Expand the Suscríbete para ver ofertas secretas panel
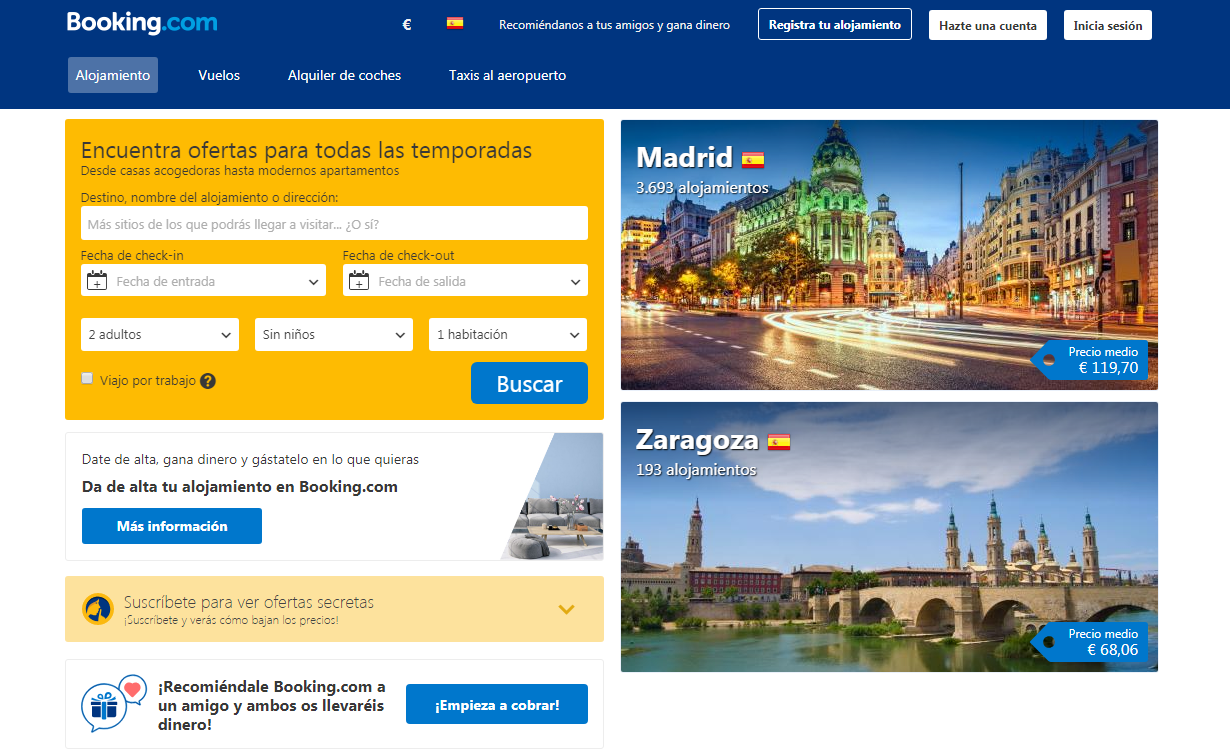 click(x=566, y=609)
